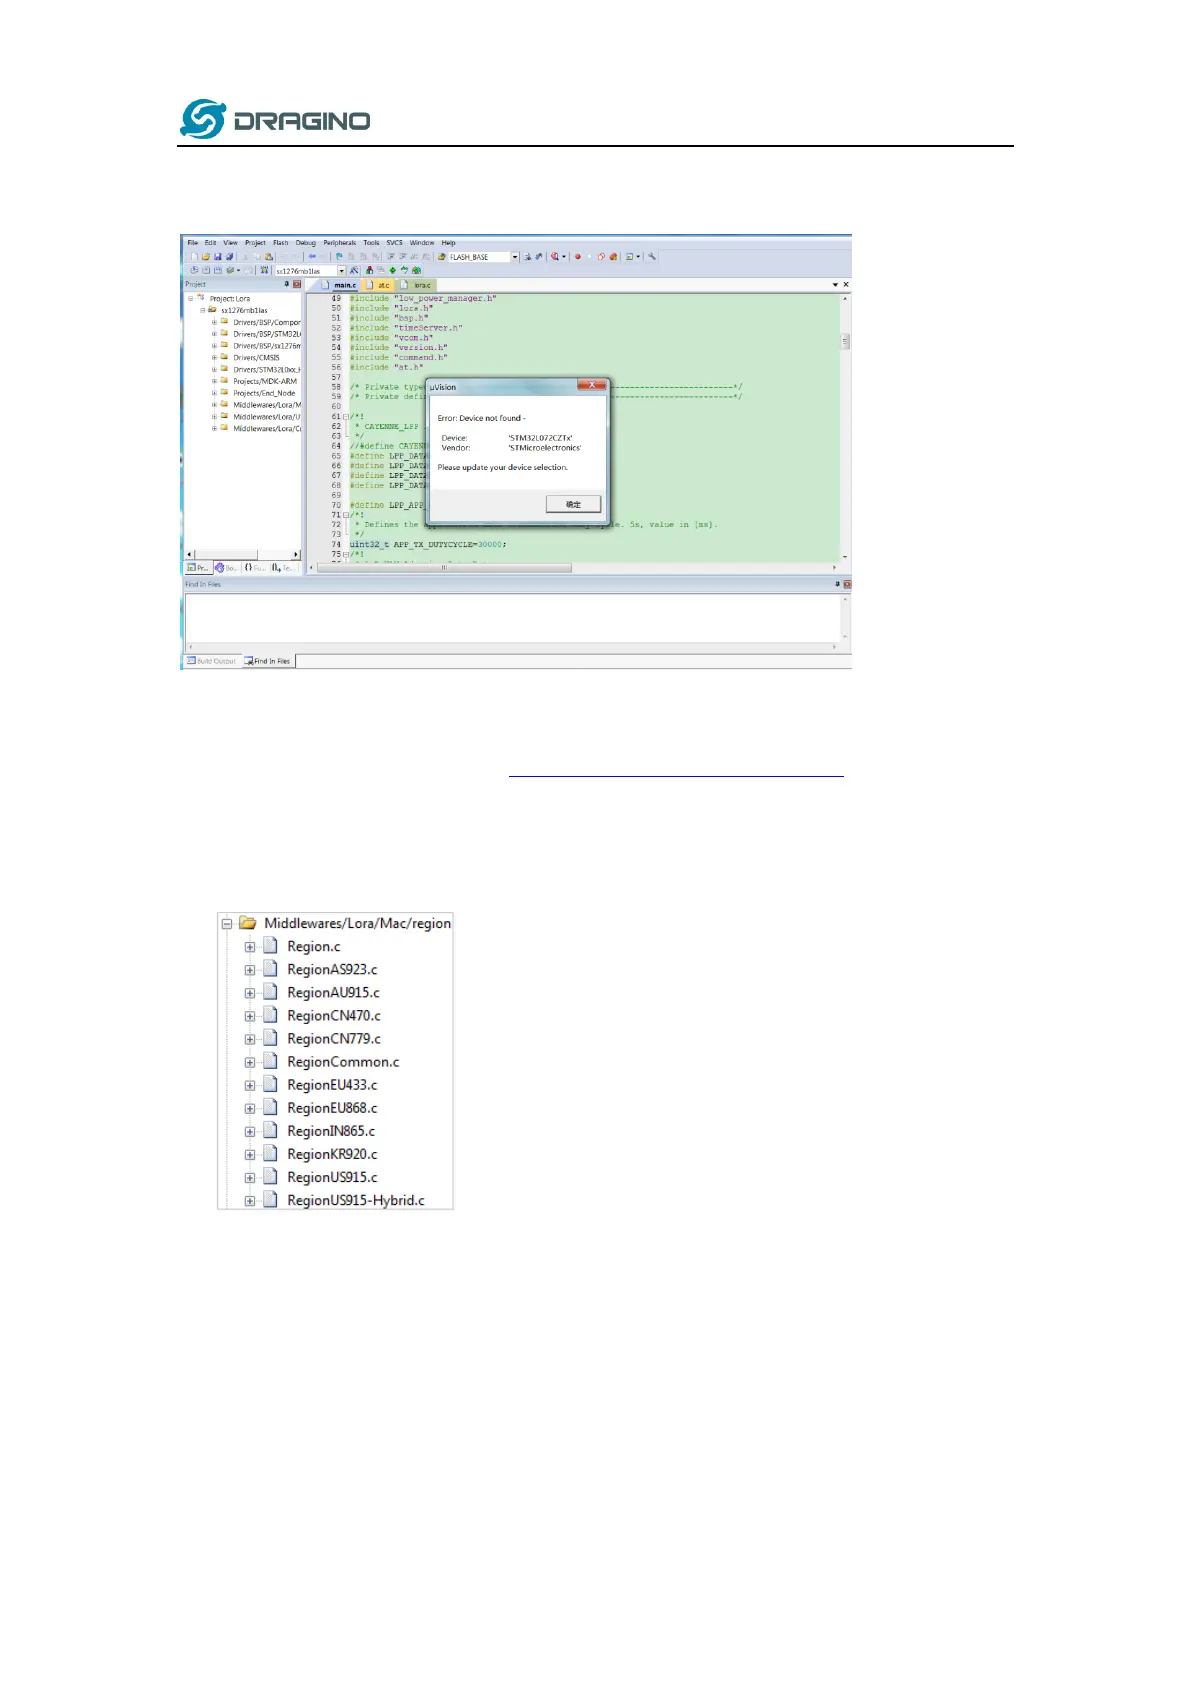This screenshot has width=1191, height=1684.
Task: Expand the RegionEU868.c file node
Action: pos(250,1108)
